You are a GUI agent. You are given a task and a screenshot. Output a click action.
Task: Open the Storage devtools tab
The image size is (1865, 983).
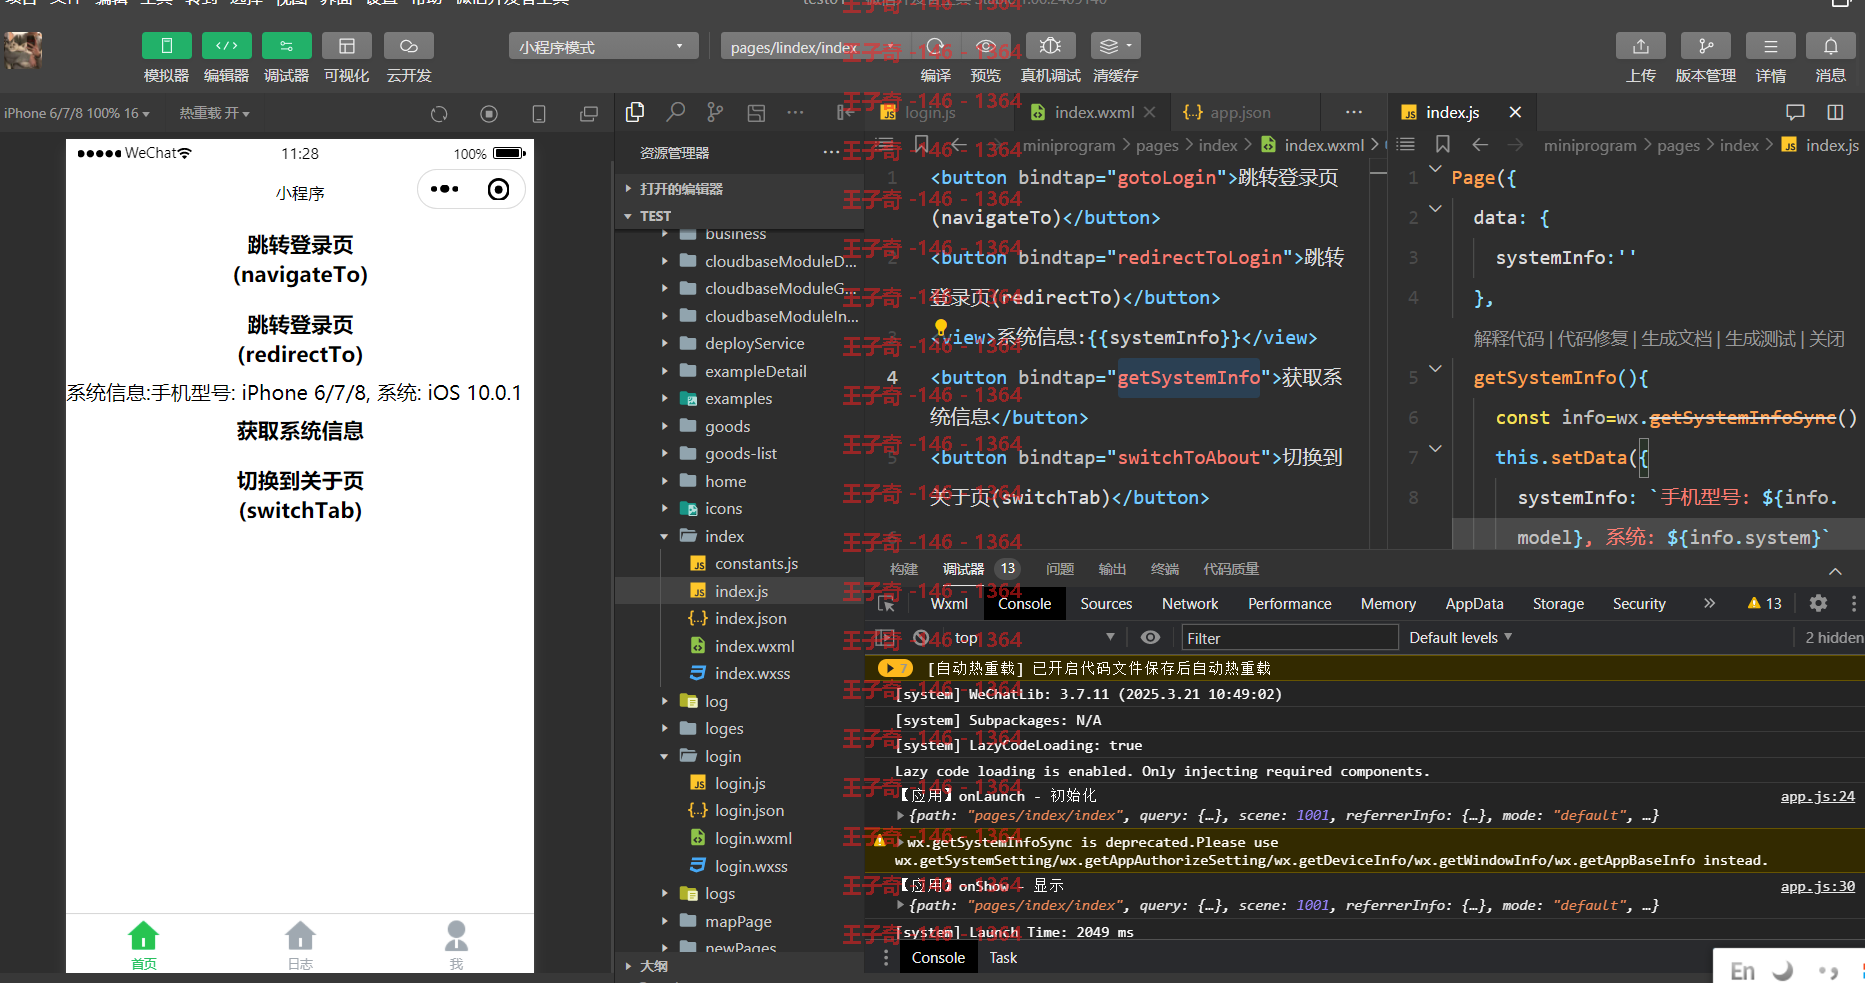point(1558,604)
